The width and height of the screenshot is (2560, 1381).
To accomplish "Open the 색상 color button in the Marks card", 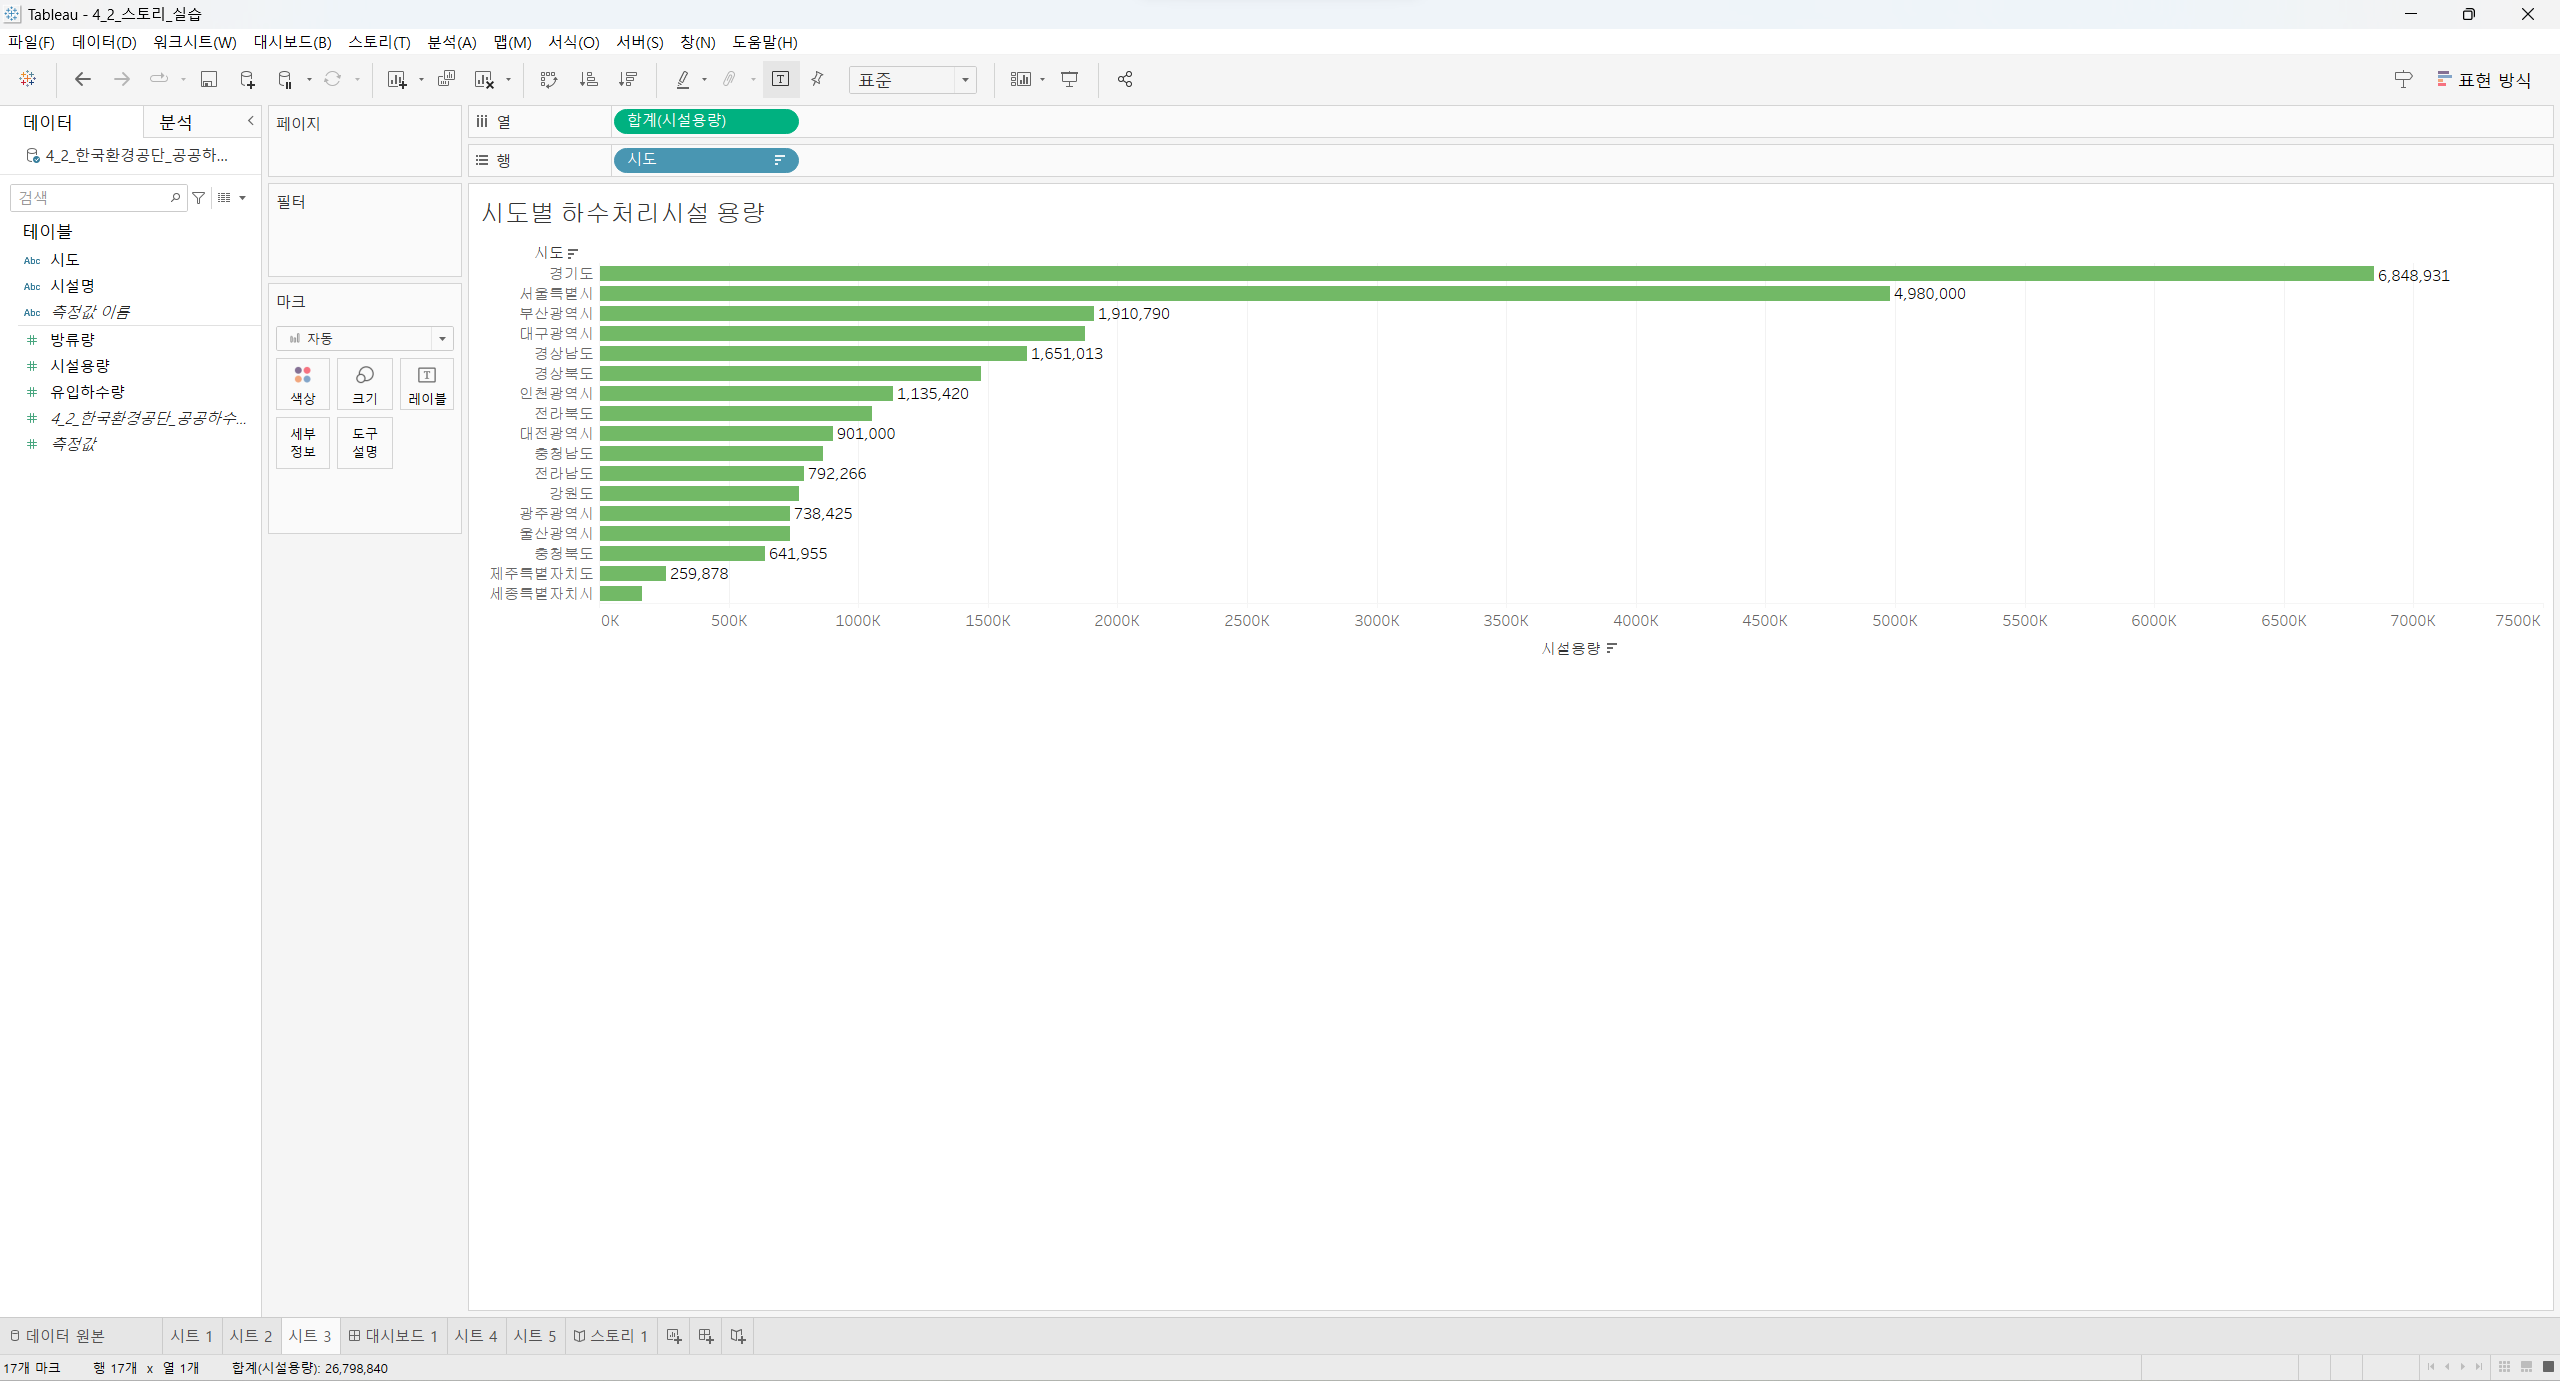I will [x=303, y=384].
